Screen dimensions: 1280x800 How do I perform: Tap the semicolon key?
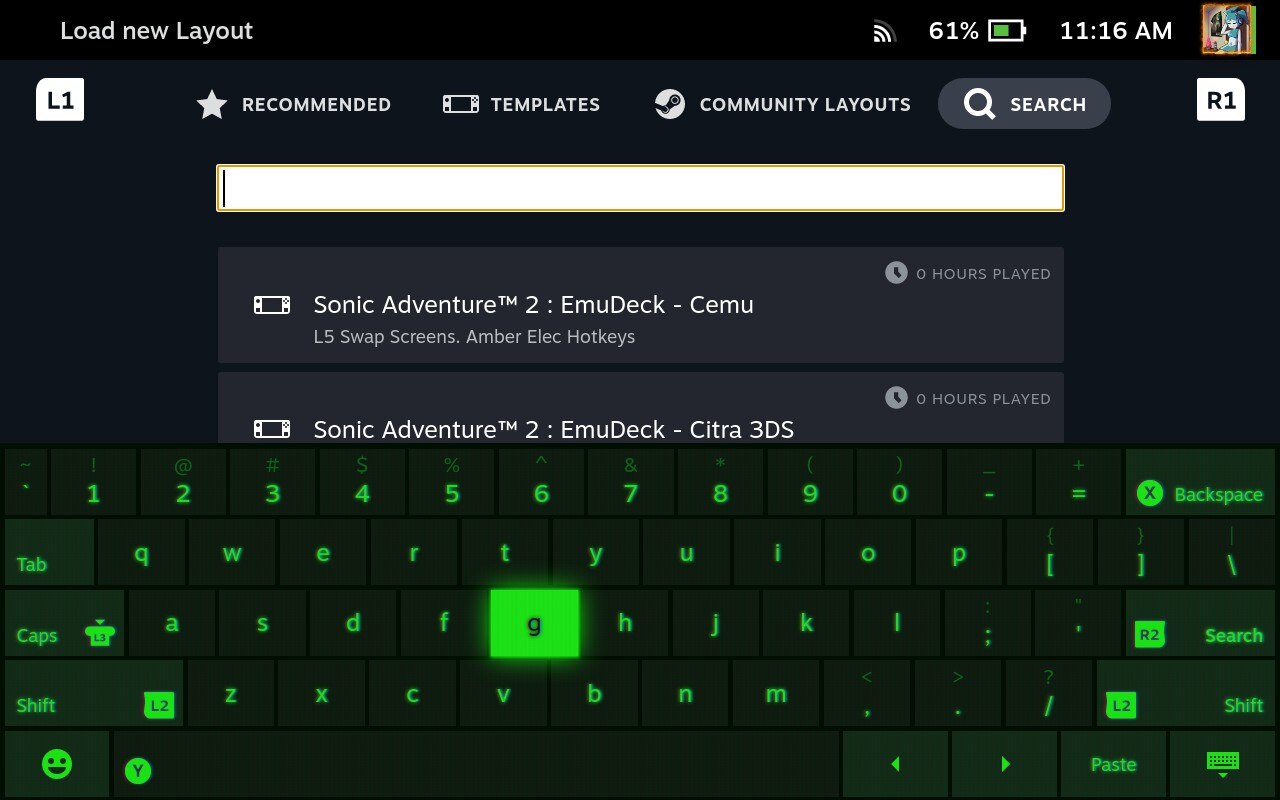pyautogui.click(x=988, y=623)
